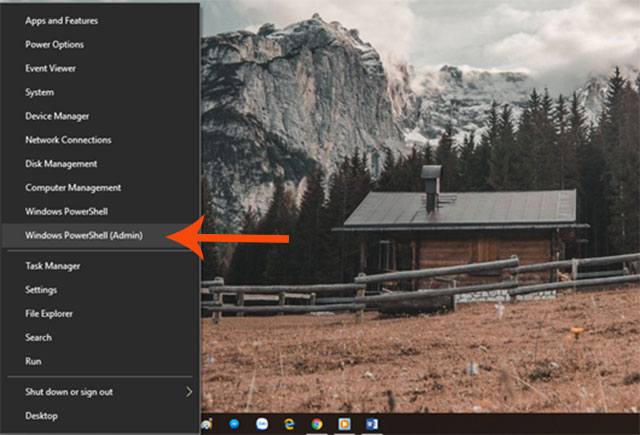Open Google Chrome on the taskbar
640x435 pixels.
317,424
